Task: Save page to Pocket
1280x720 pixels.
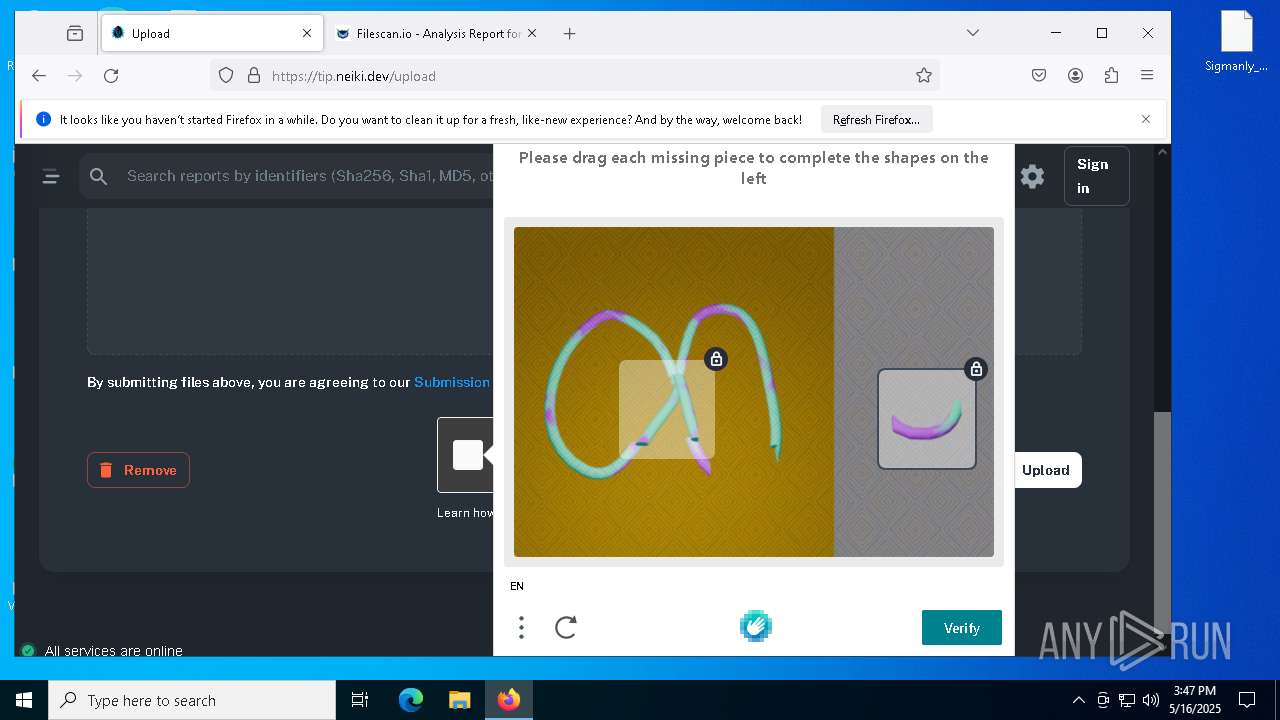Action: (1039, 75)
